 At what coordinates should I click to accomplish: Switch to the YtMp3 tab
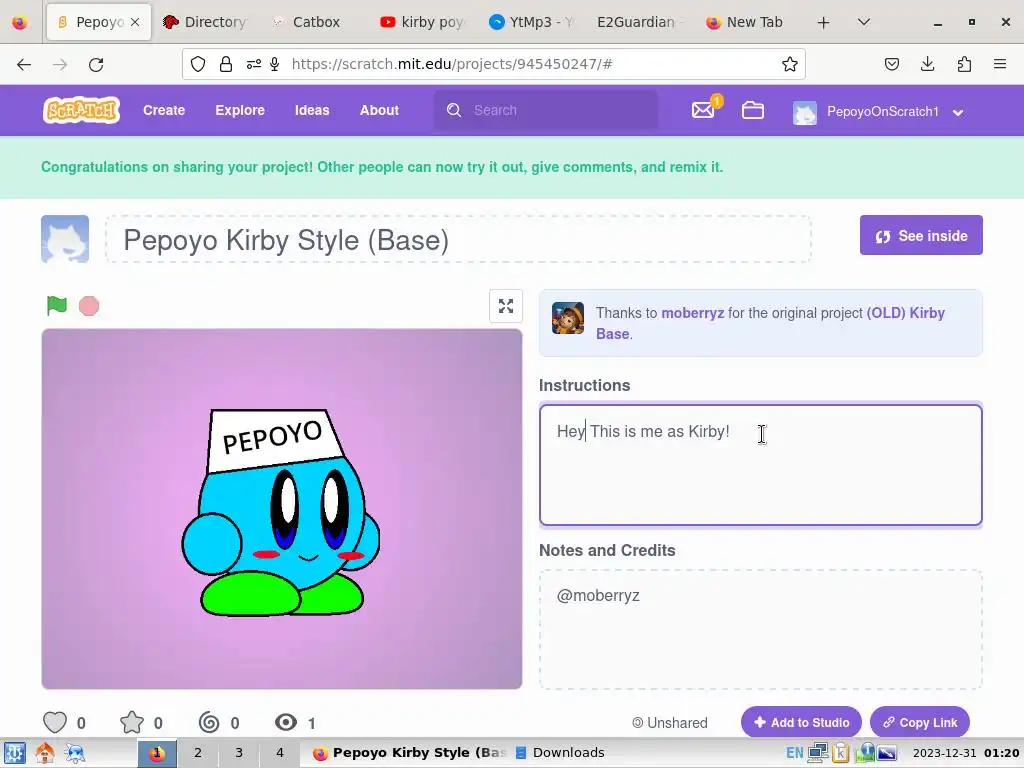click(530, 22)
